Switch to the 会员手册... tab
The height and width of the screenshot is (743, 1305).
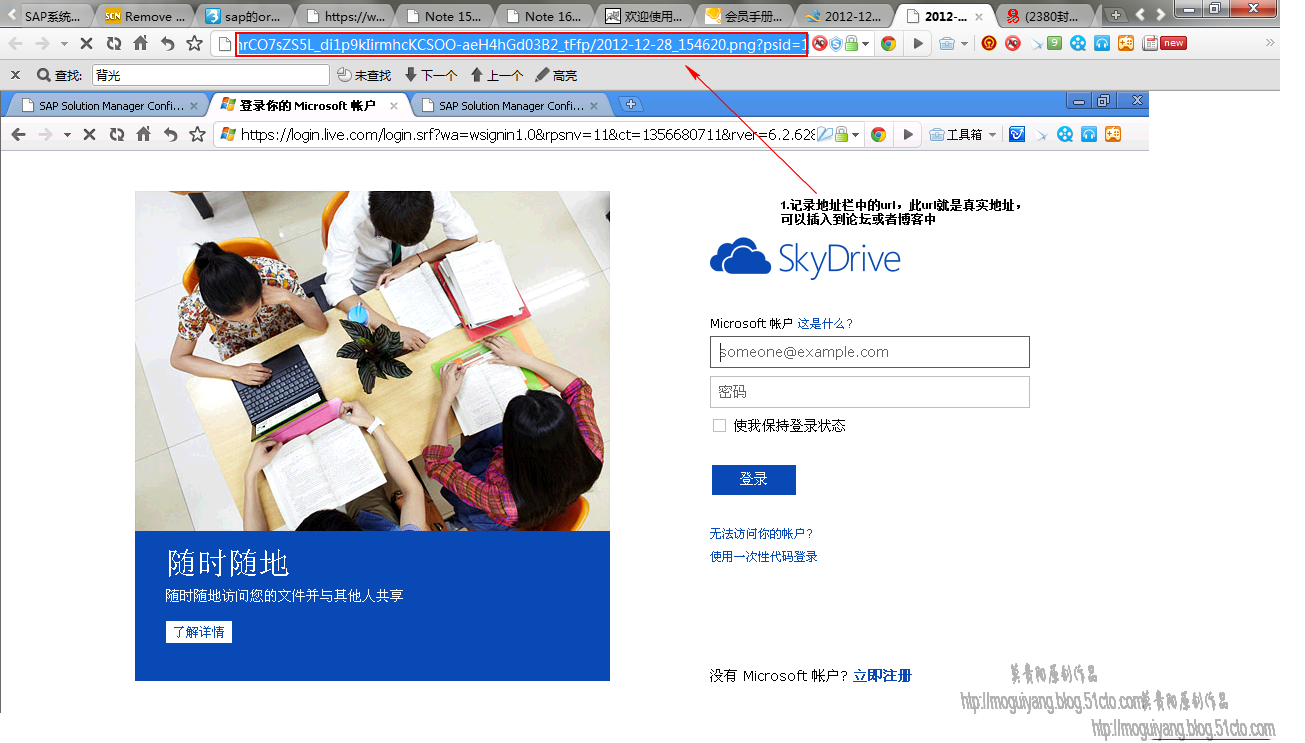click(x=744, y=16)
